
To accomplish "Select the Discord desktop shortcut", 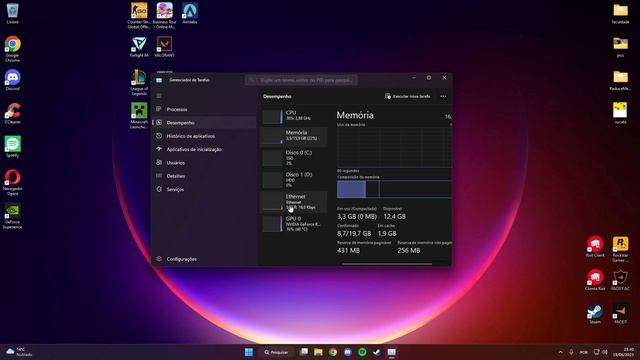I will click(x=13, y=80).
